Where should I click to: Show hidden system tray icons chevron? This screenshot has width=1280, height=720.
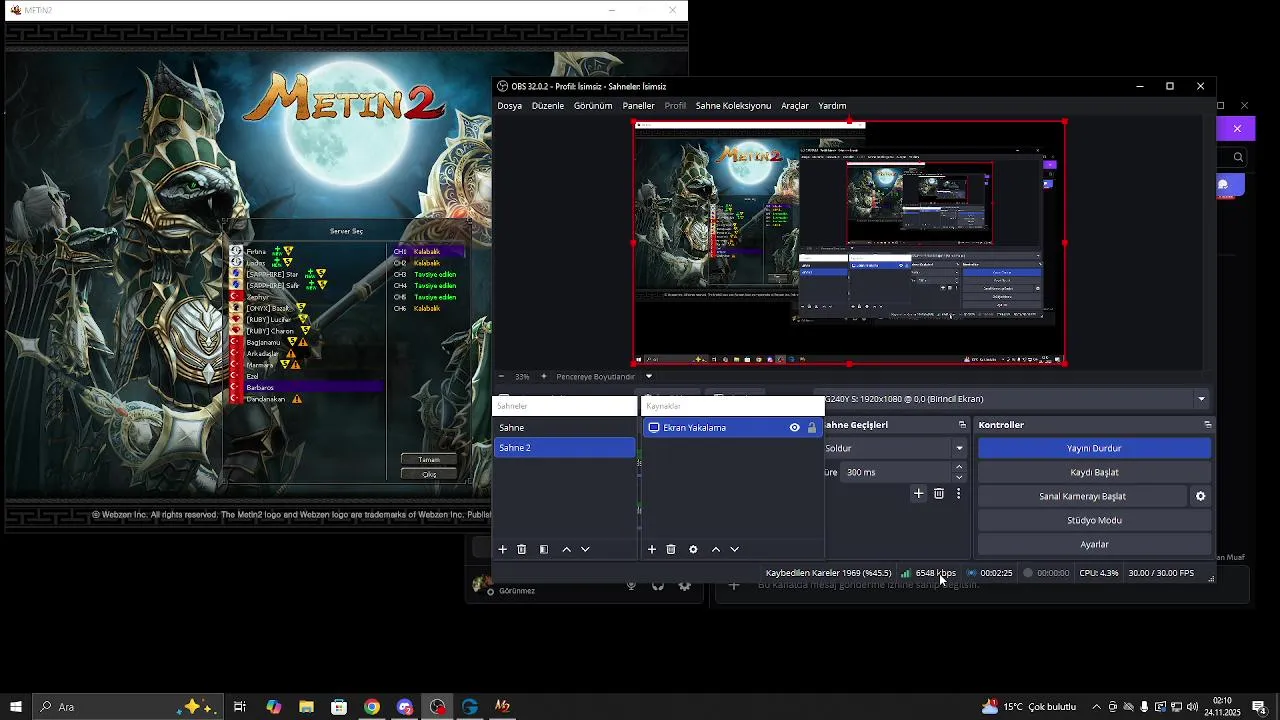1096,707
